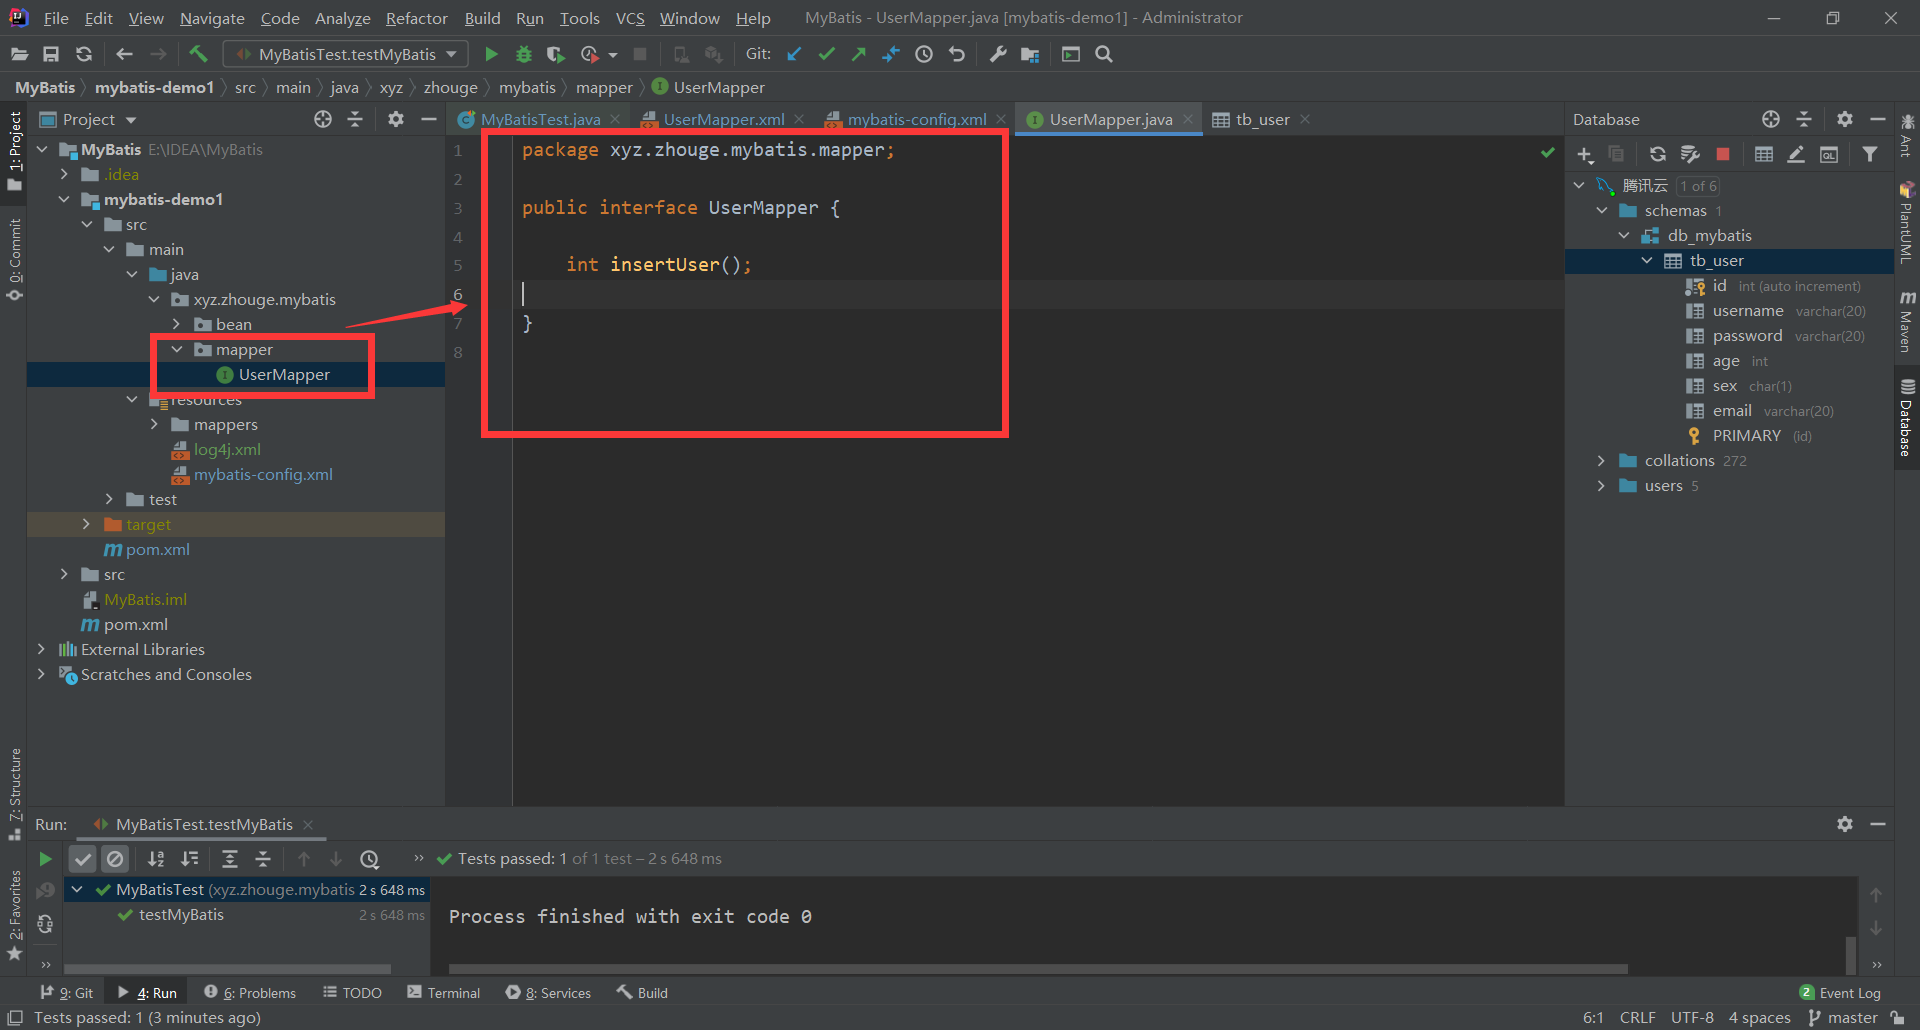Image resolution: width=1920 pixels, height=1030 pixels.
Task: Save all files with the floppy icon
Action: (51, 54)
